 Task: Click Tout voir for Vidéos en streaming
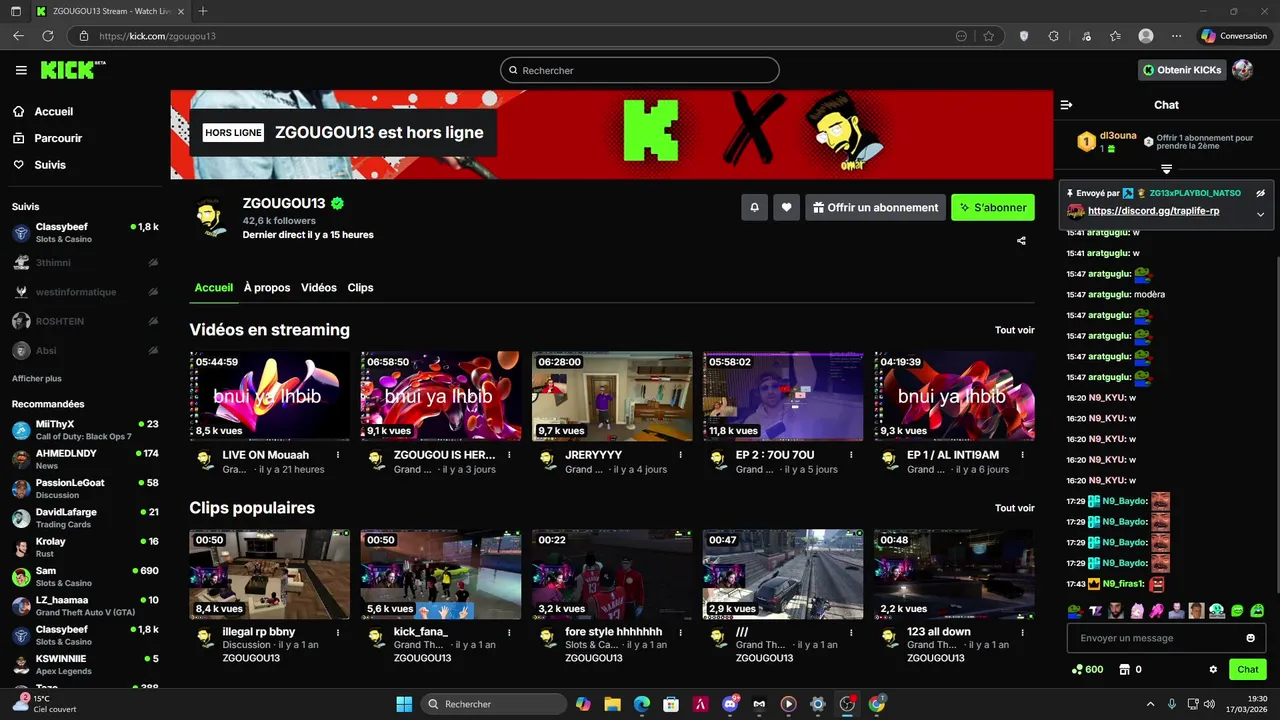(1015, 330)
